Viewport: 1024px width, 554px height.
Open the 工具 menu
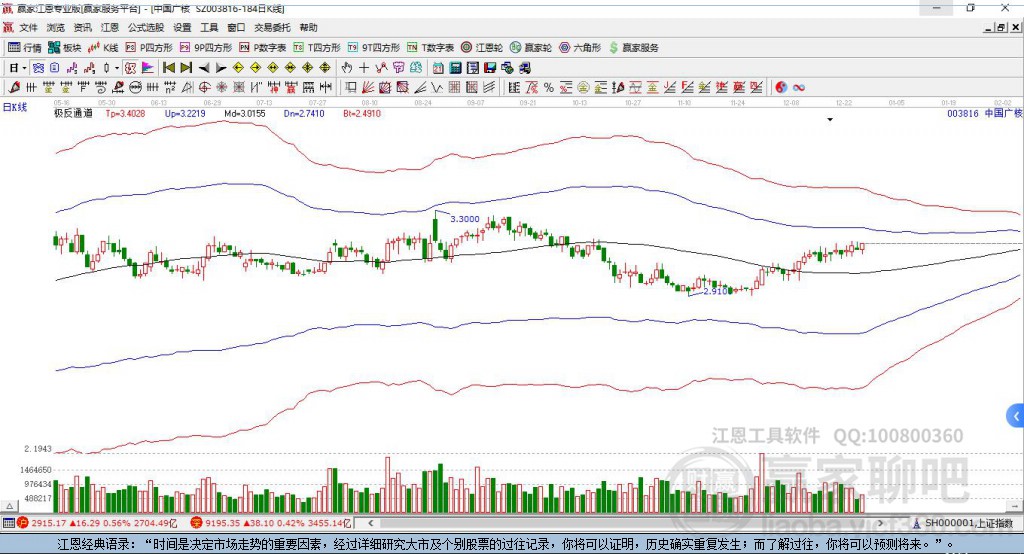coord(209,27)
